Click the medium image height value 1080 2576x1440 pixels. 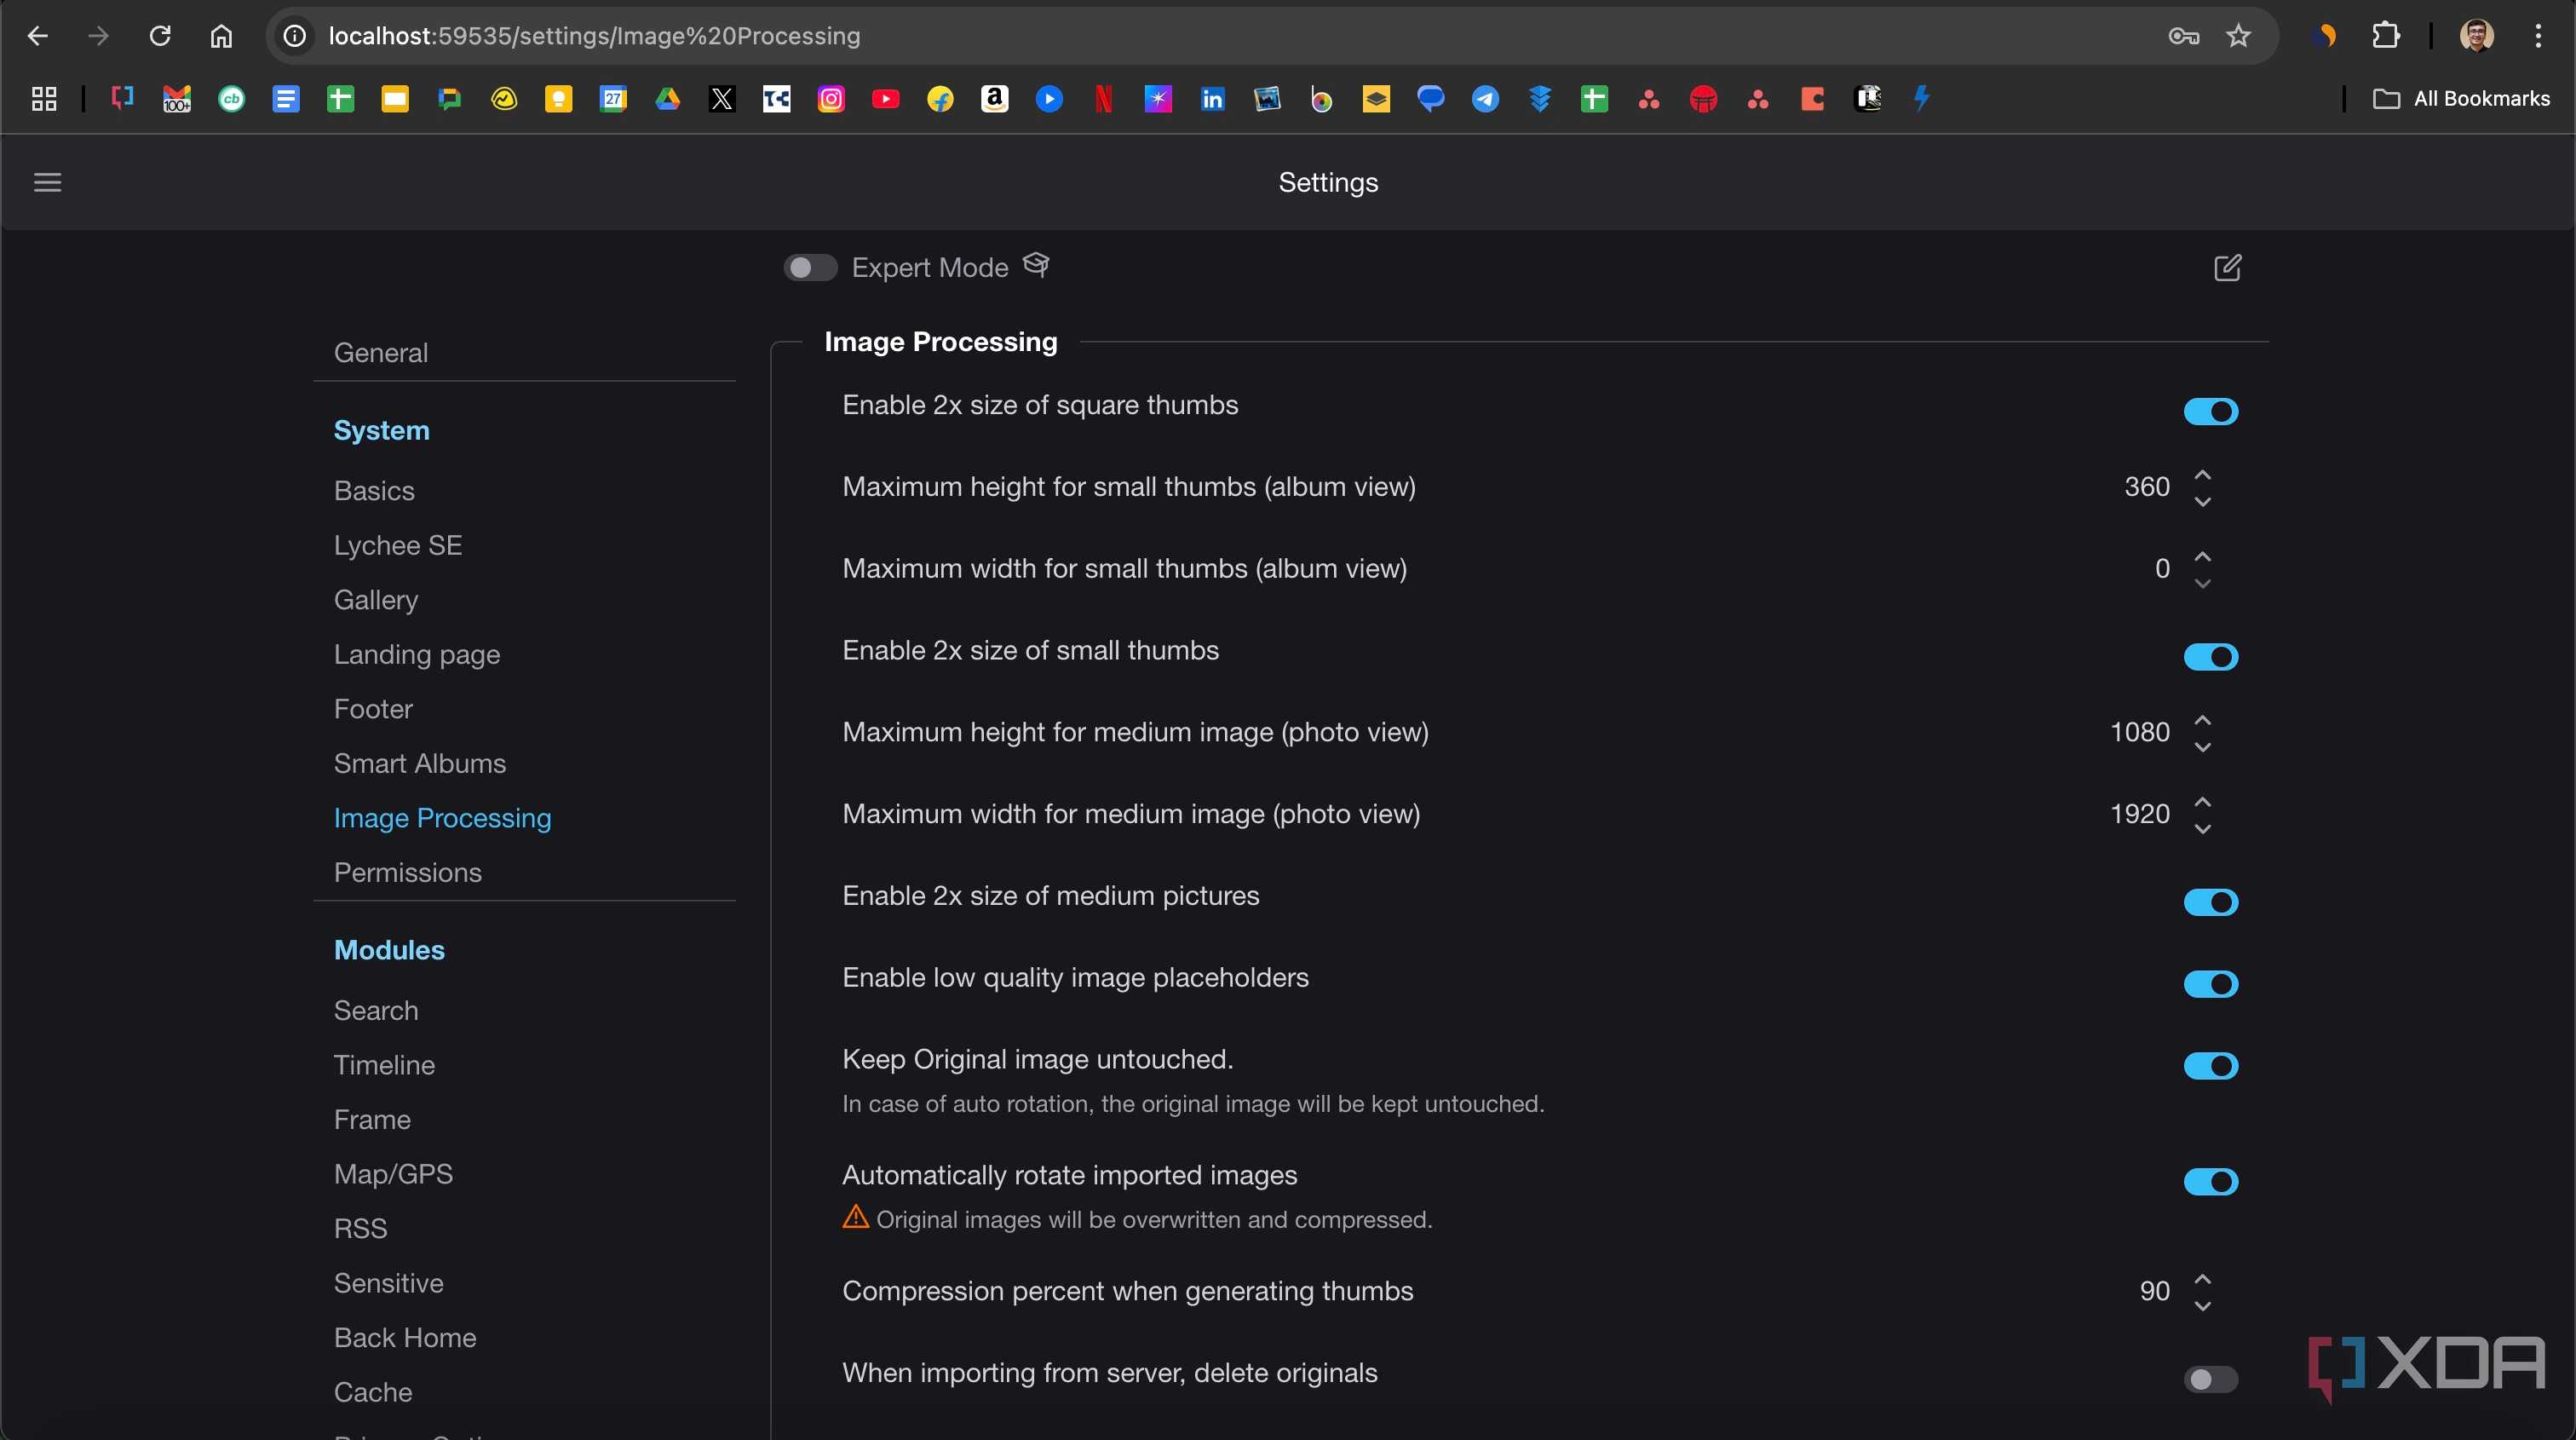(2140, 732)
